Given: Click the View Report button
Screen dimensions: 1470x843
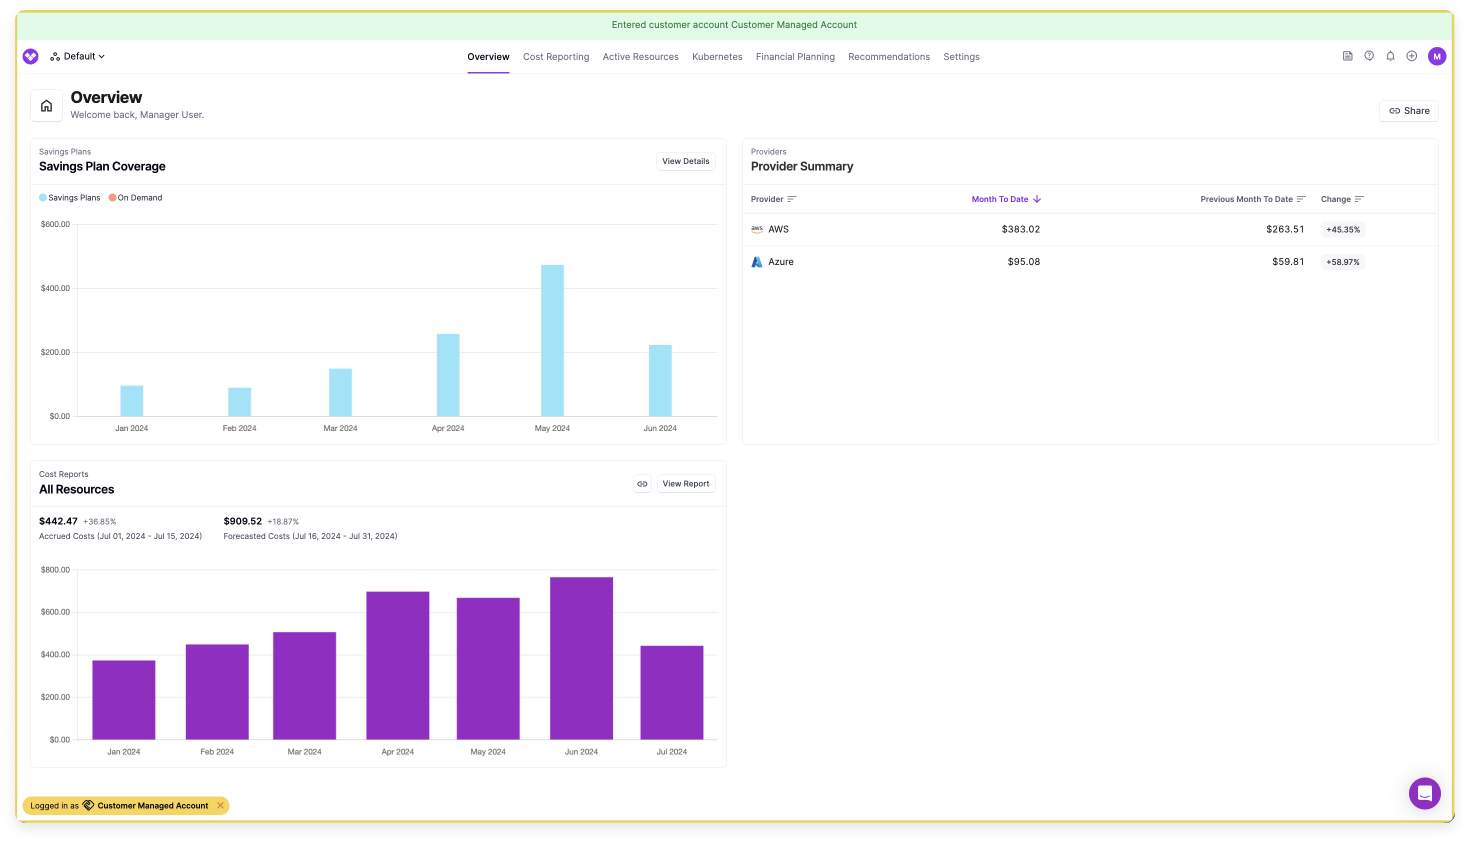Looking at the screenshot, I should pyautogui.click(x=686, y=484).
